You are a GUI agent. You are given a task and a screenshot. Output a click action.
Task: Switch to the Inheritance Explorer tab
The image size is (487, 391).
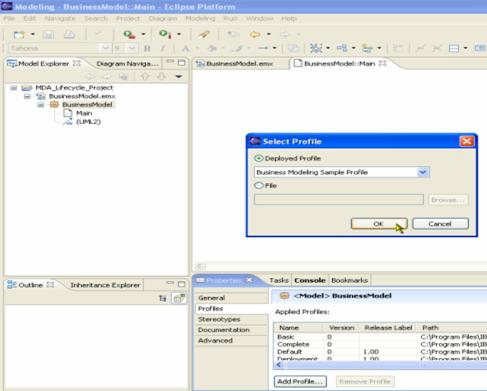(x=105, y=285)
